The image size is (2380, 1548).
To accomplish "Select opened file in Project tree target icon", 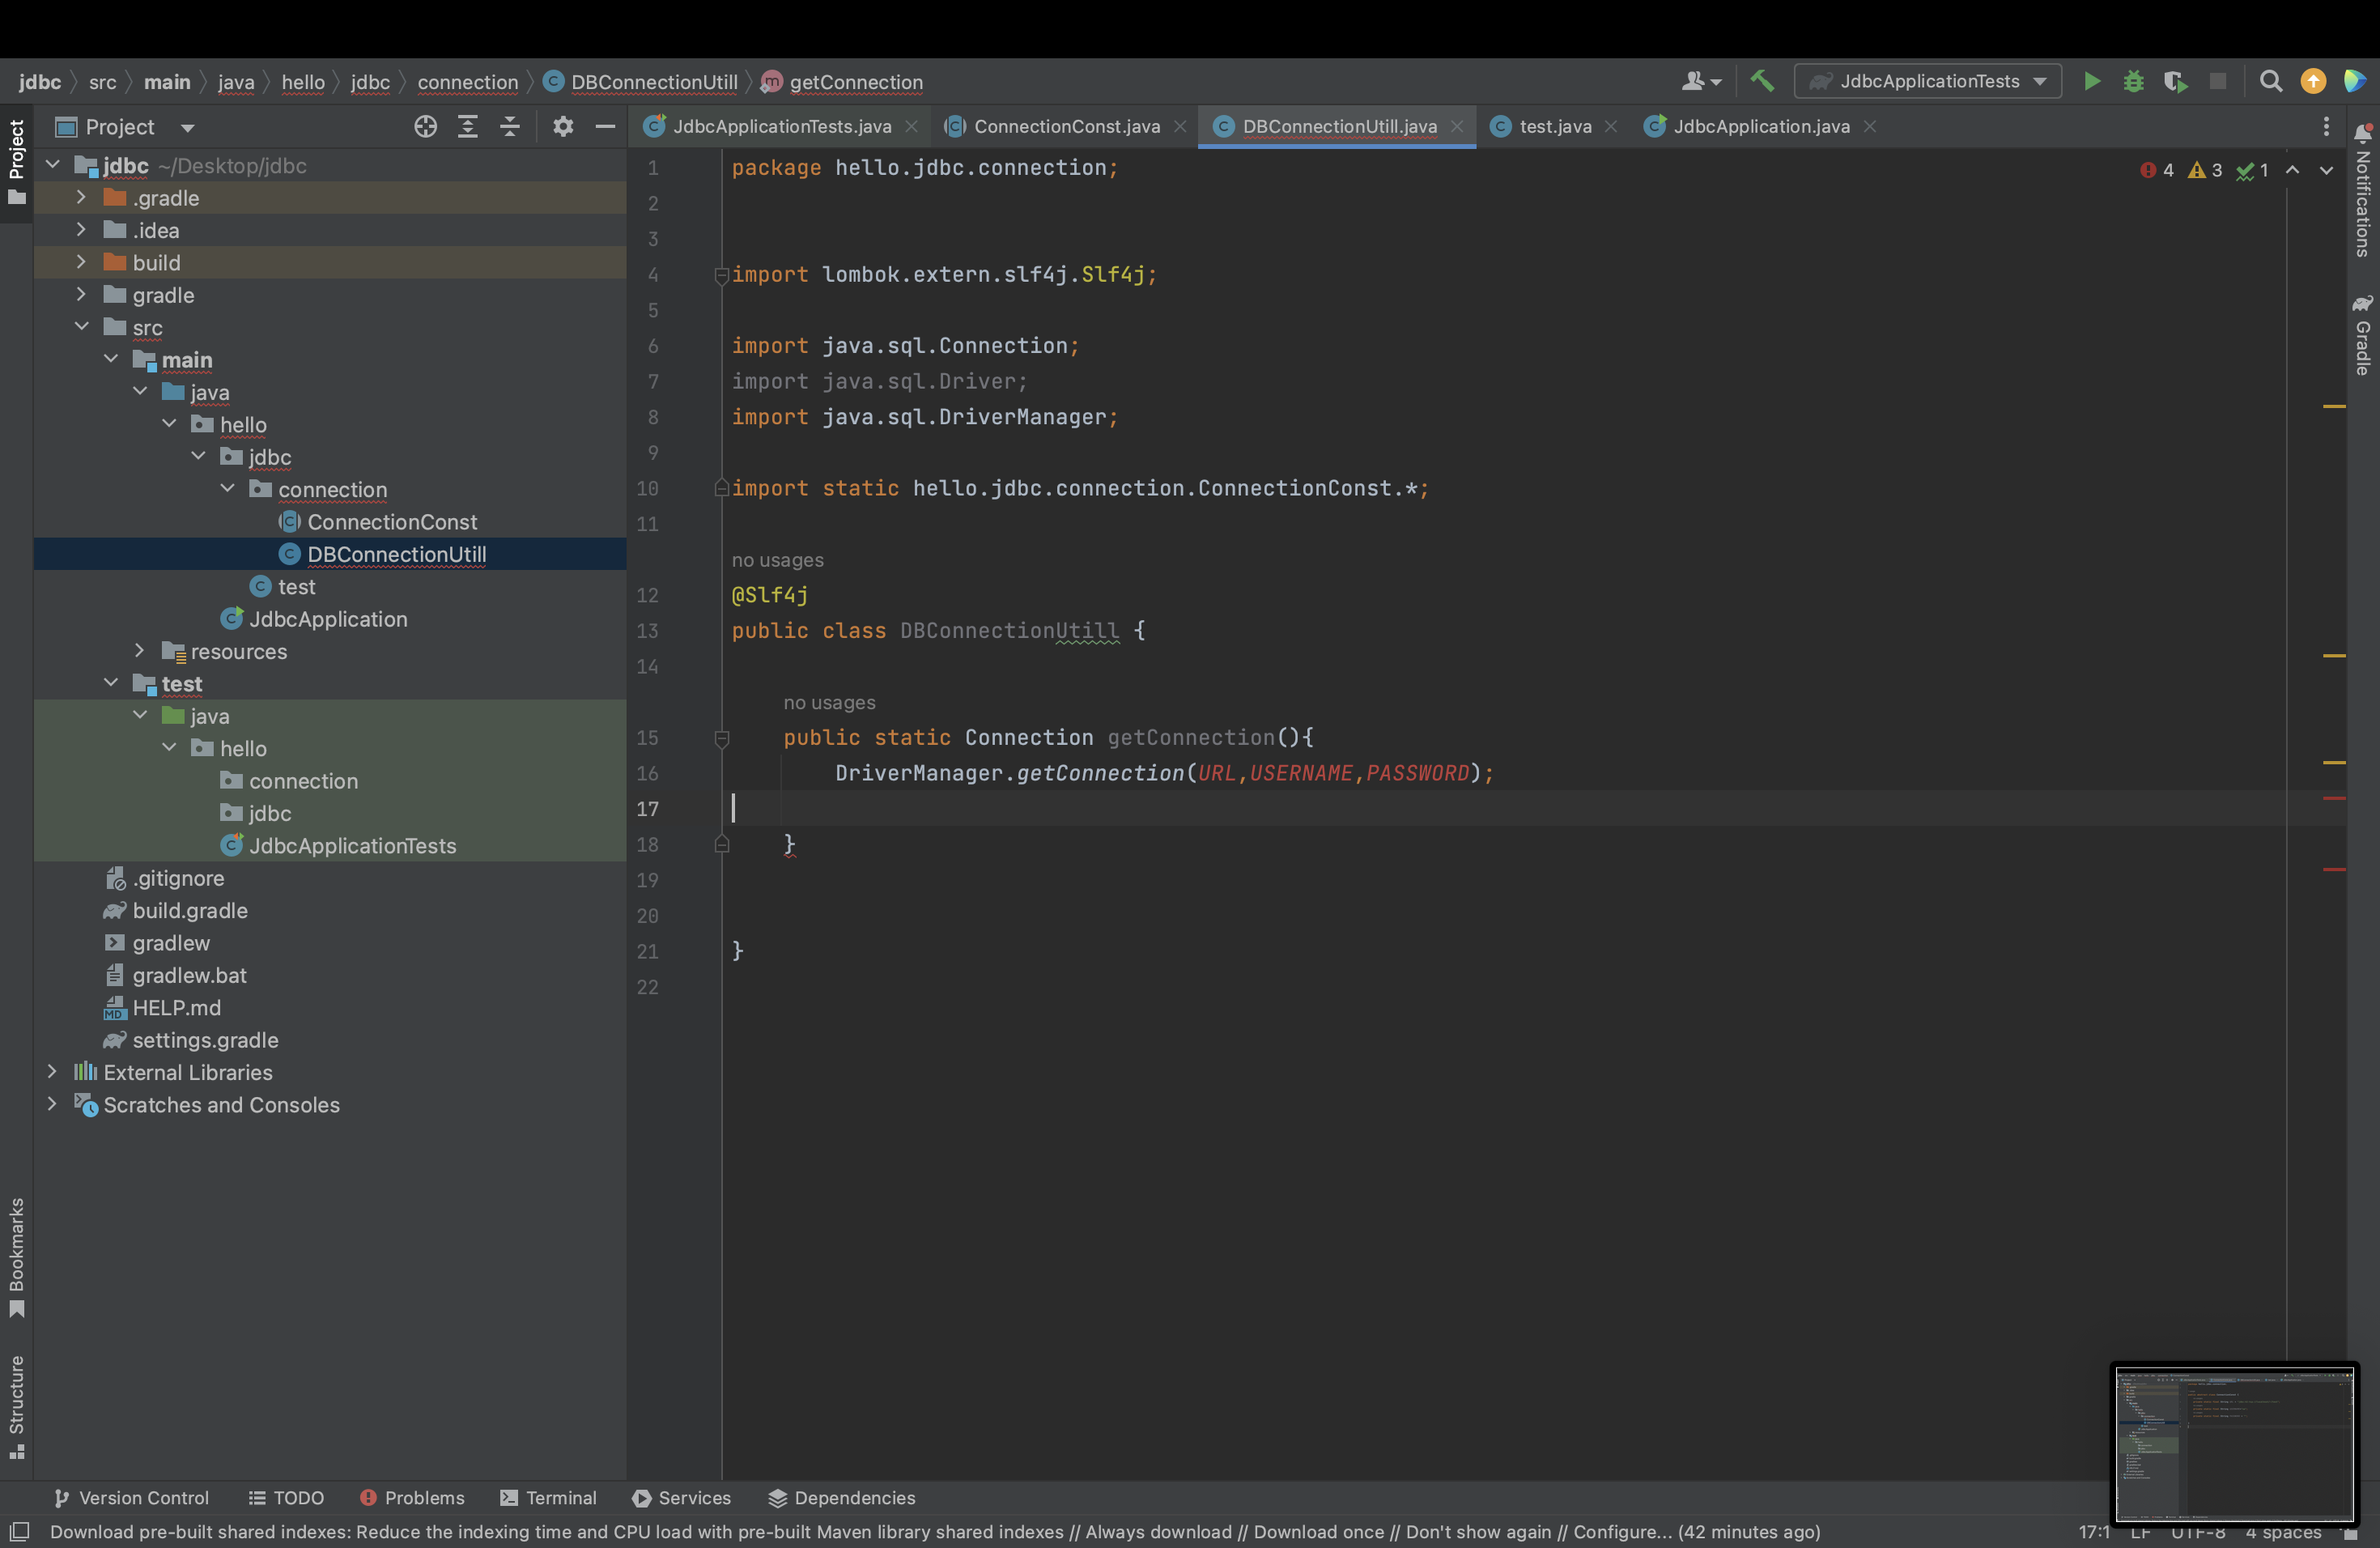I will [x=425, y=126].
